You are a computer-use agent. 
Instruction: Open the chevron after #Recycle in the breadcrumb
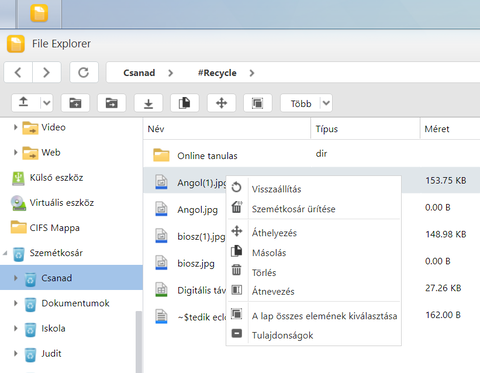click(252, 73)
